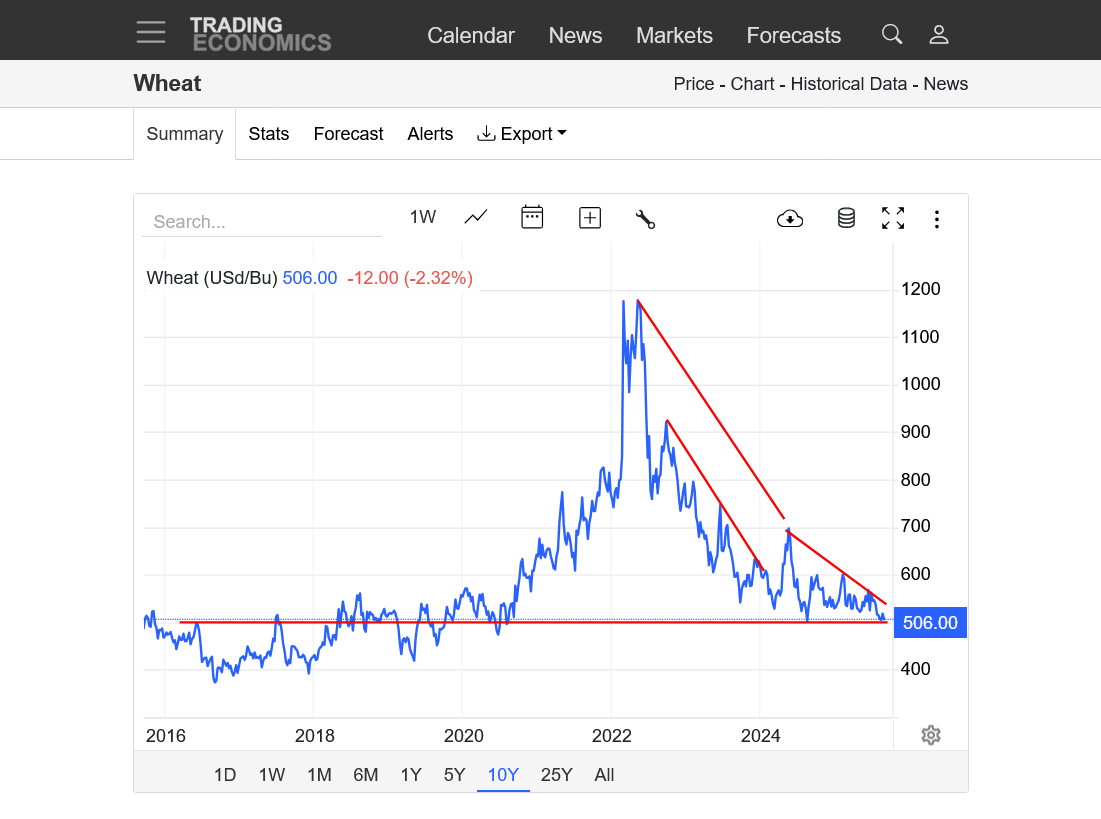Image resolution: width=1101 pixels, height=819 pixels.
Task: Switch to the Forecast tab
Action: 348,134
